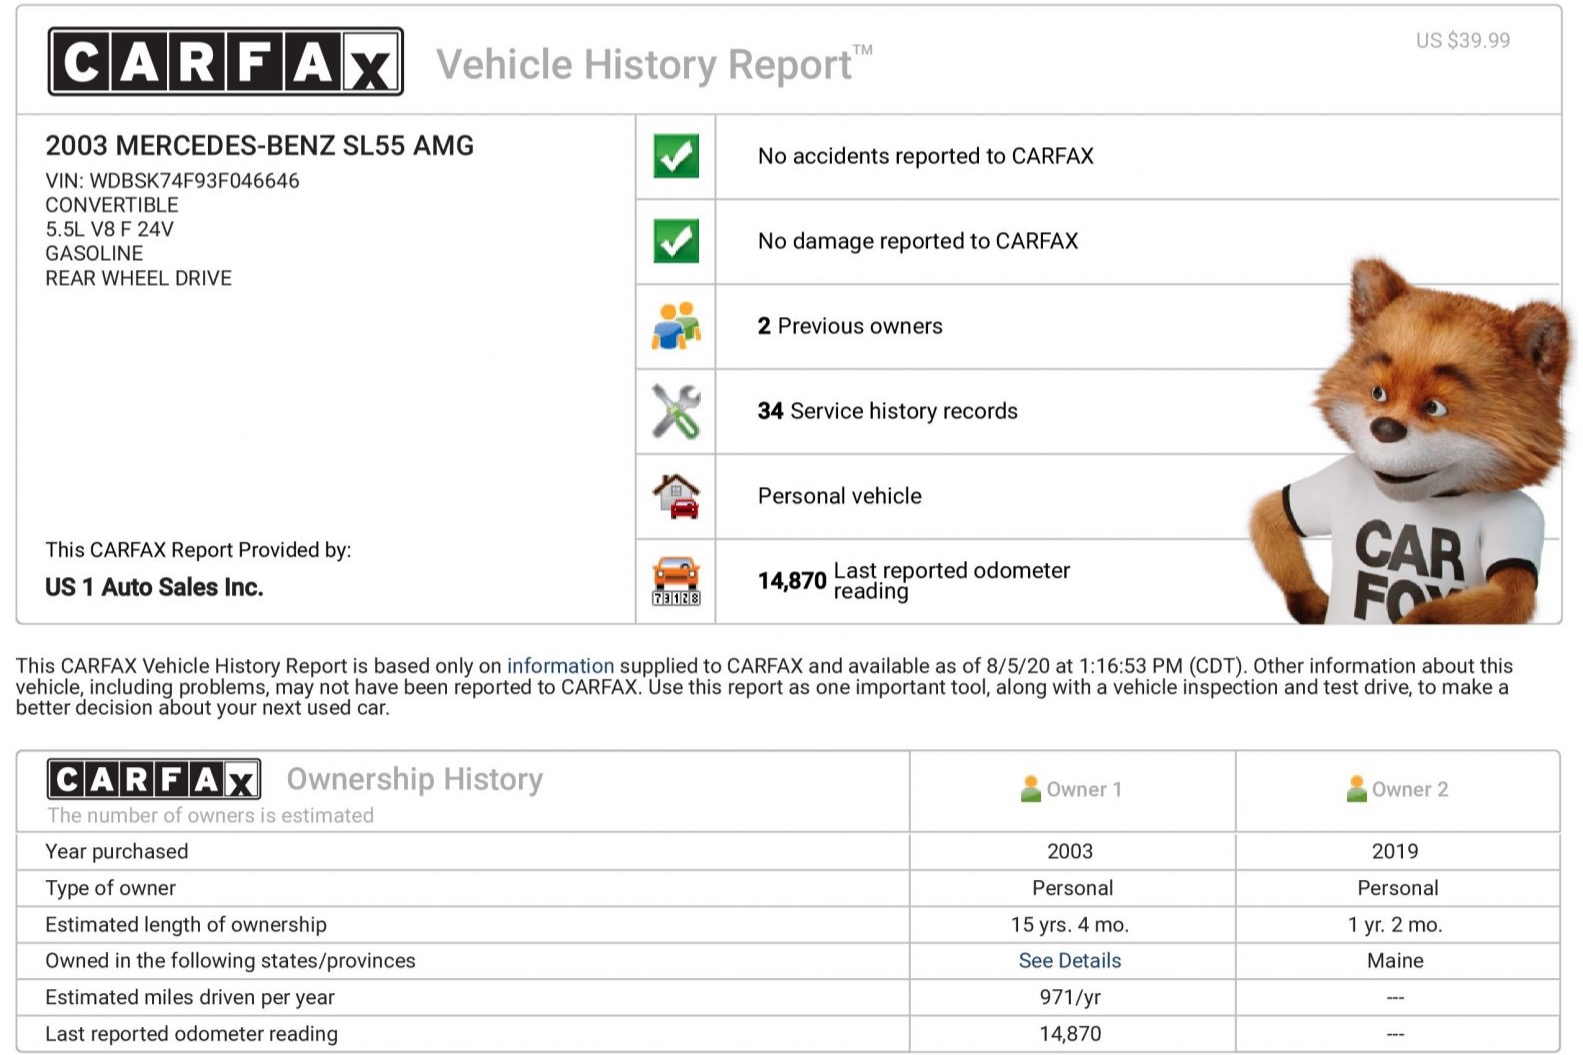Click the Owner 1 person icon
Screen dimensions: 1583x1055
point(1030,789)
